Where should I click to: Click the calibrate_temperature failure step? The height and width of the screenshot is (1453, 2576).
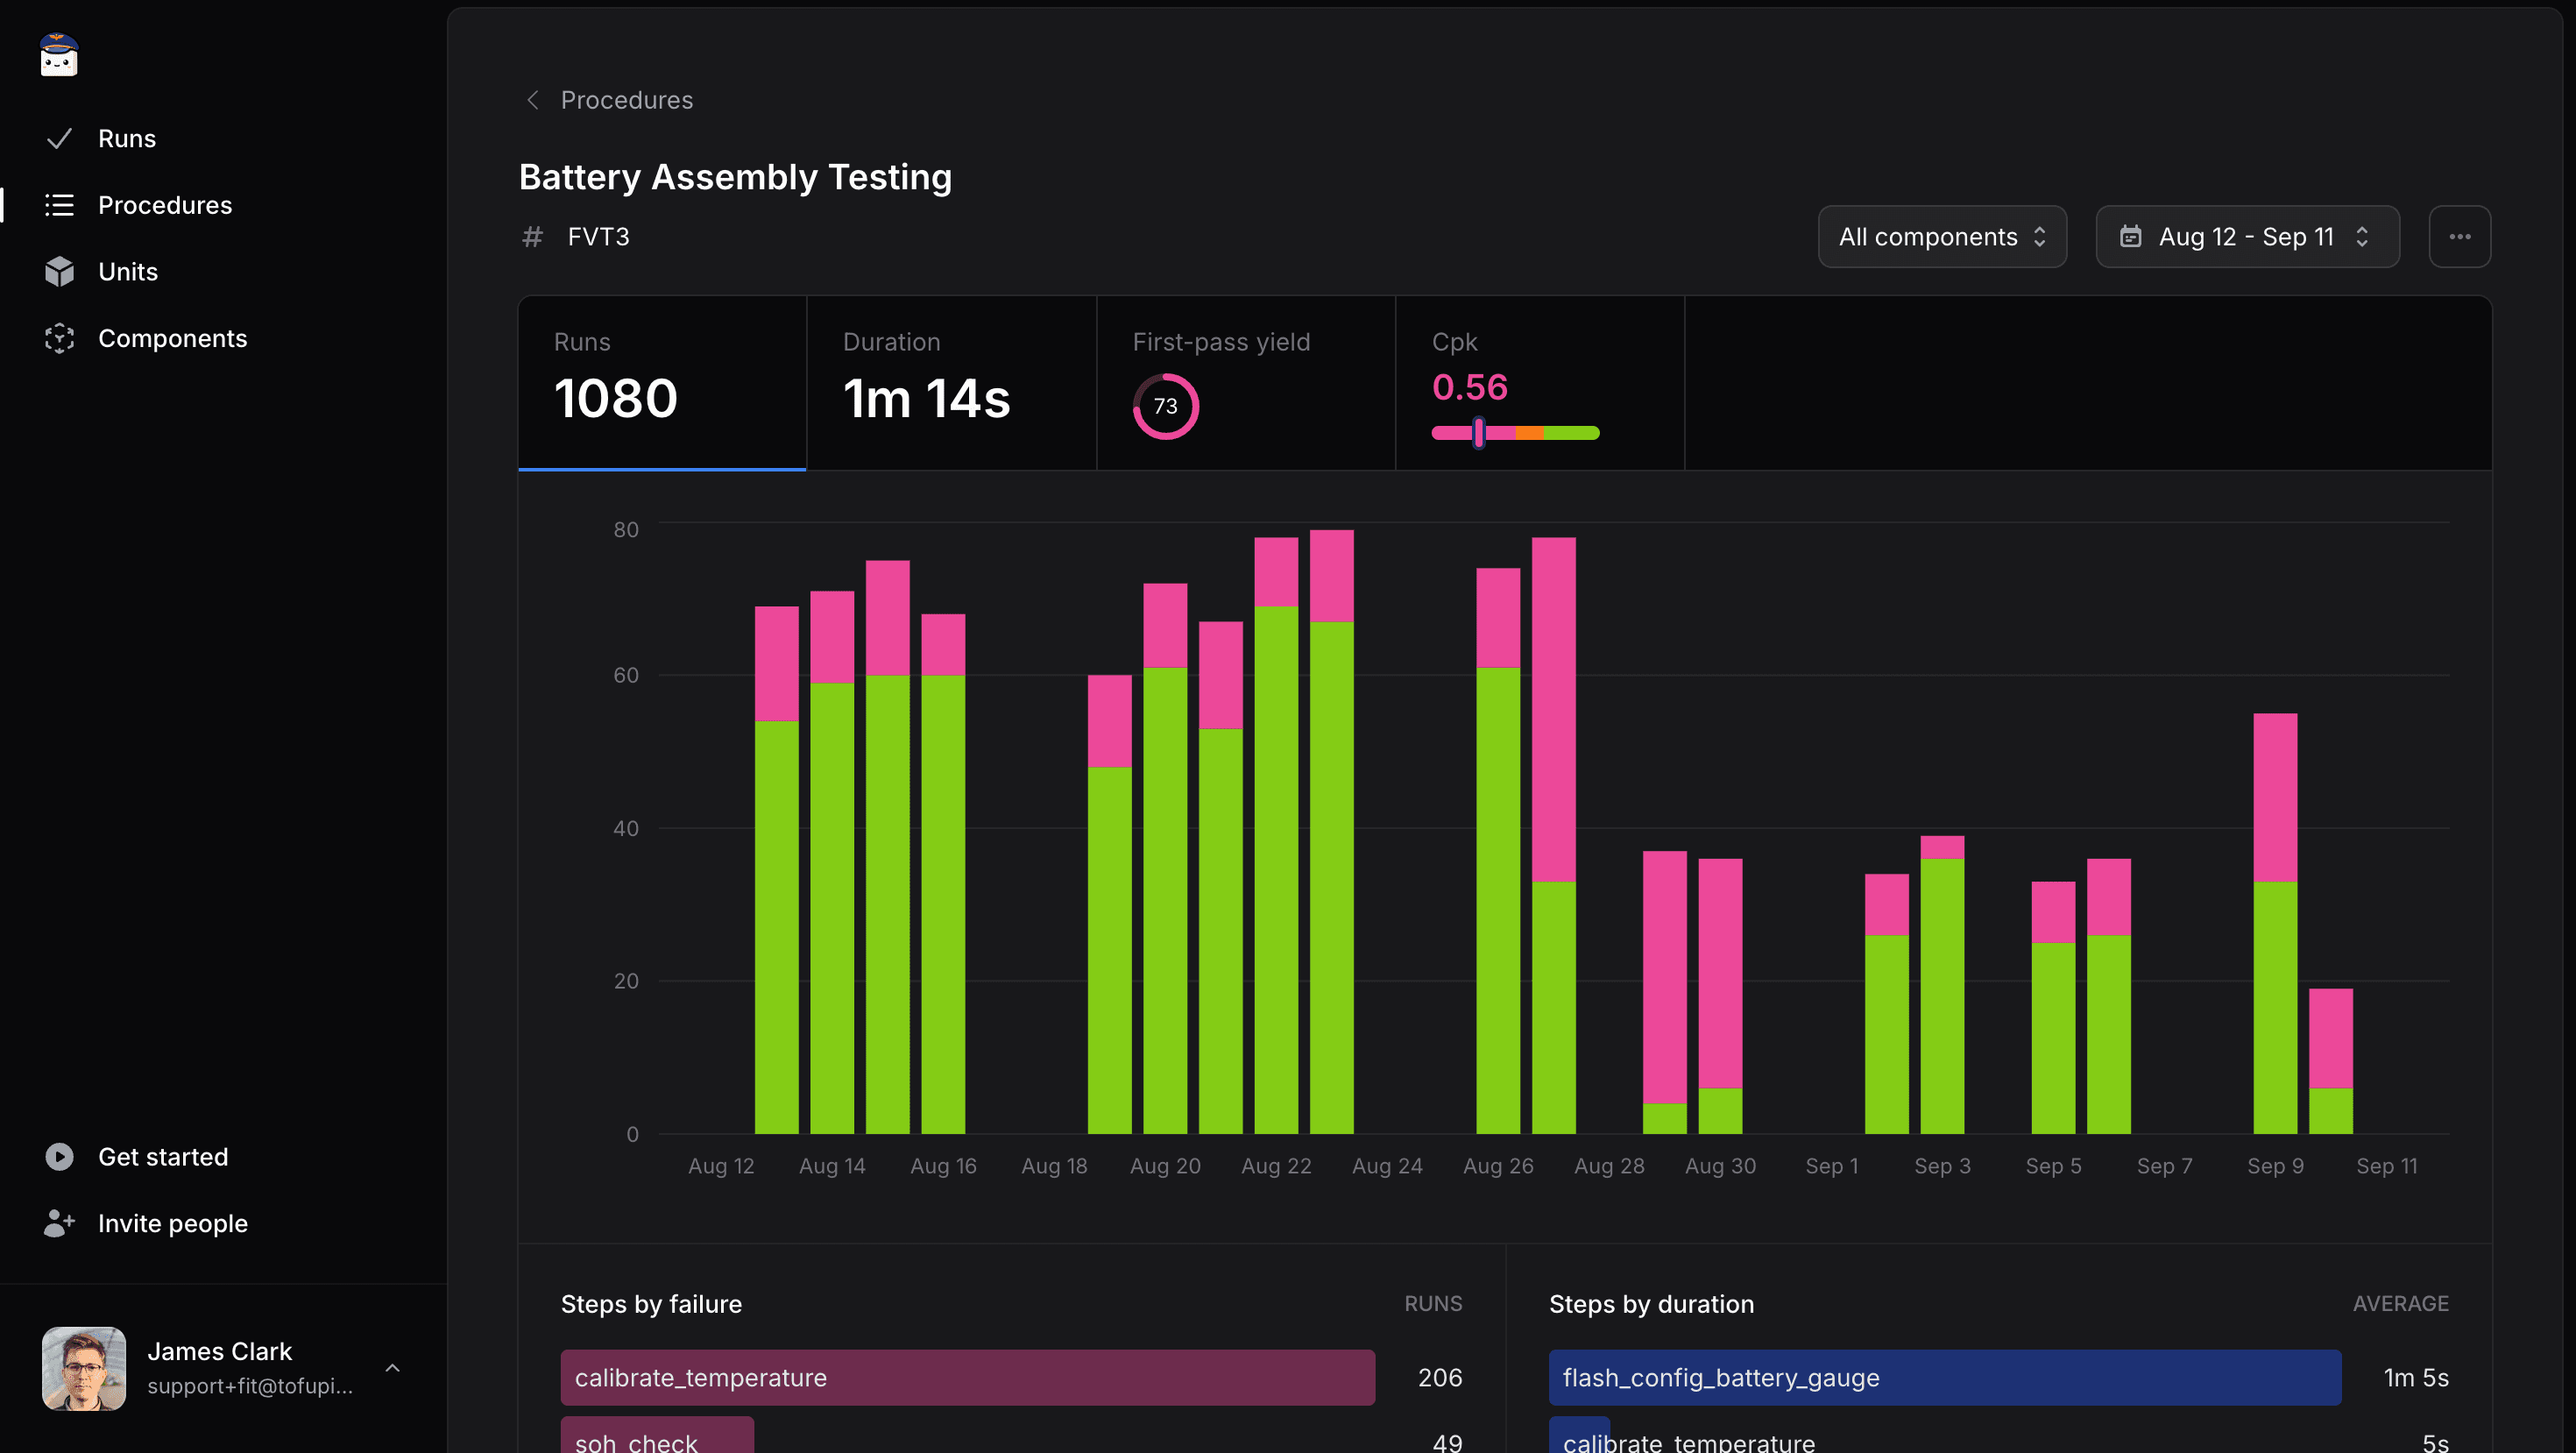coord(968,1377)
